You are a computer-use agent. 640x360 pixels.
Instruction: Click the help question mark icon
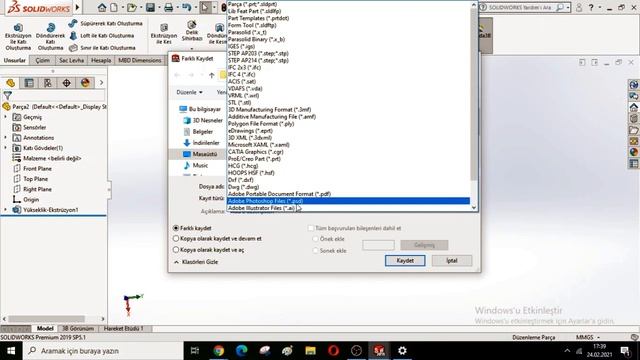click(x=591, y=7)
